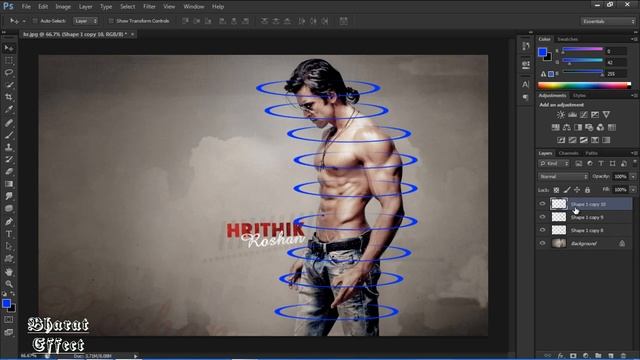Toggle lock all padlock icon

pos(587,190)
